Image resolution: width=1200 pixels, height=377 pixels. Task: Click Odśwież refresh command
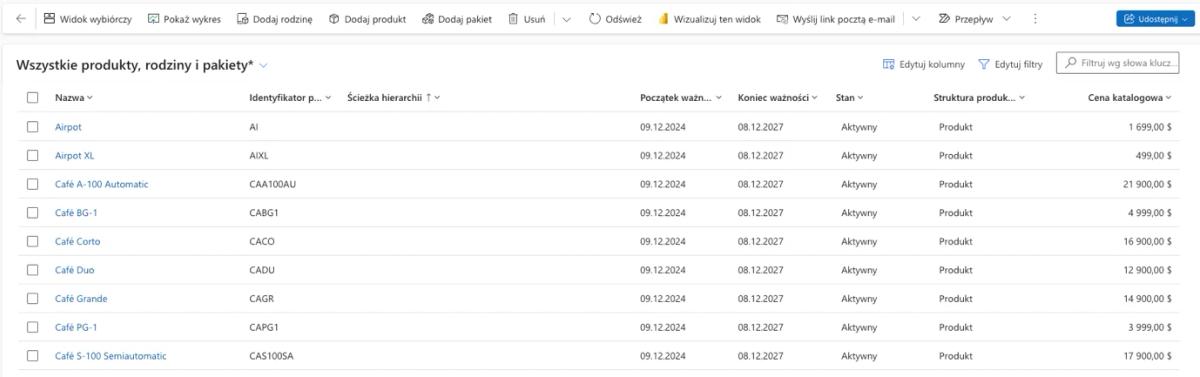[x=616, y=19]
